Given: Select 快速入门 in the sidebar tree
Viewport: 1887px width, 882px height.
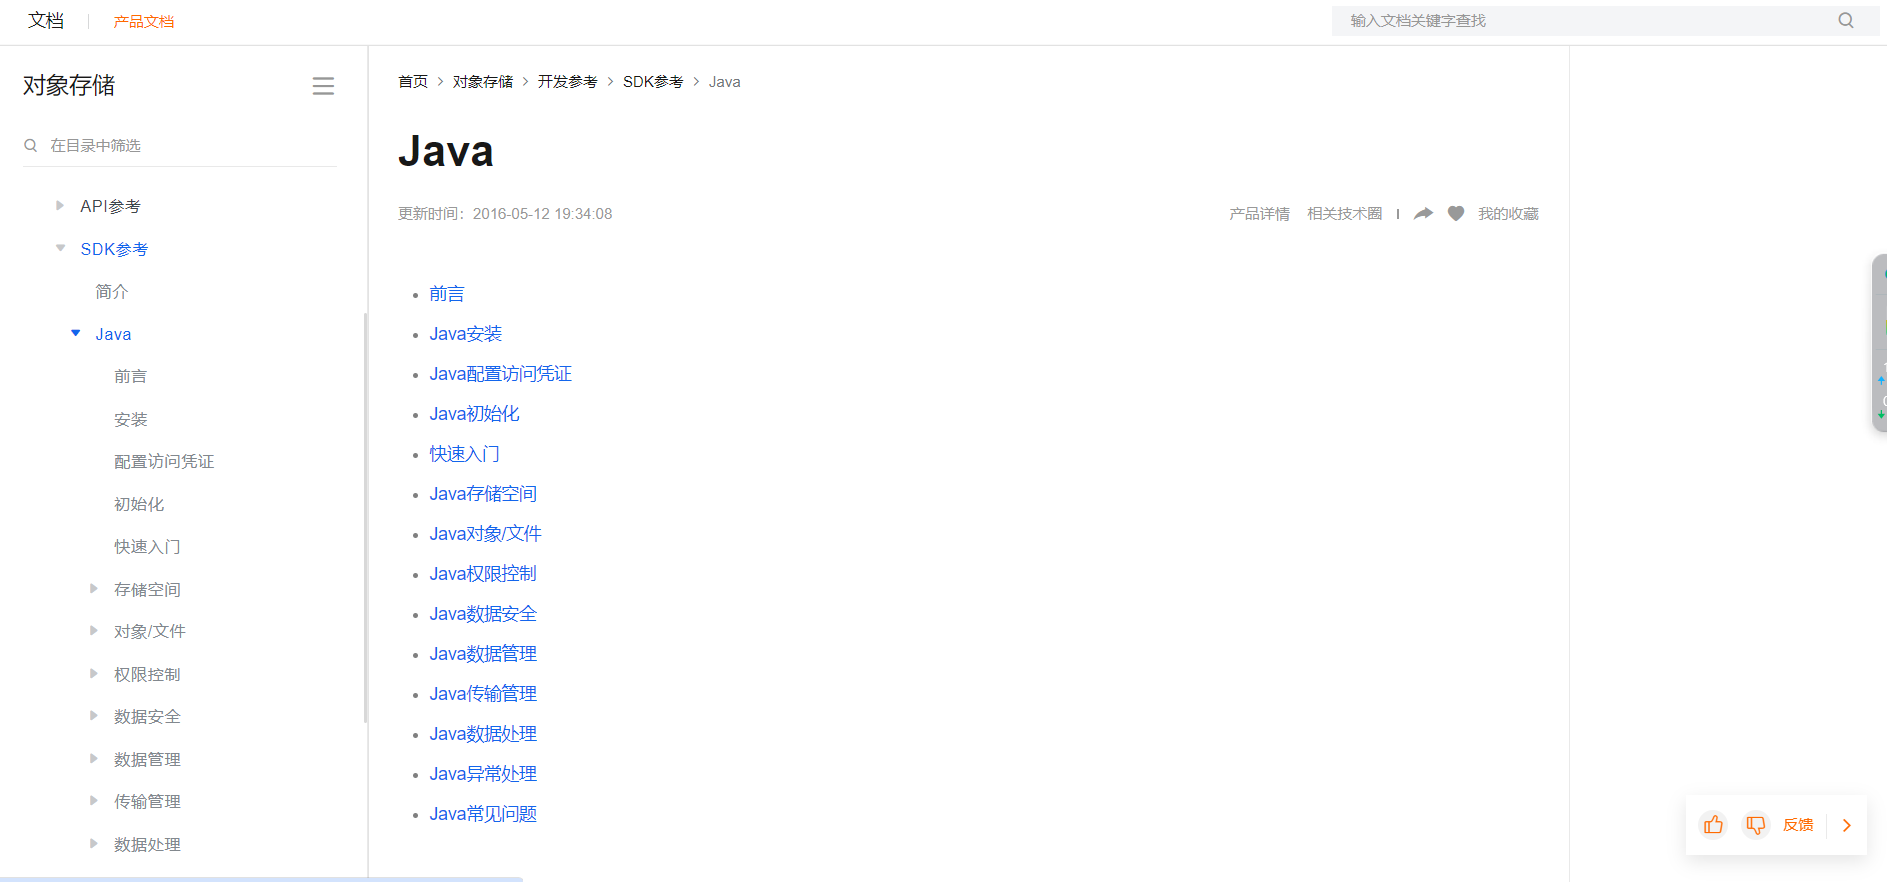Looking at the screenshot, I should 147,546.
